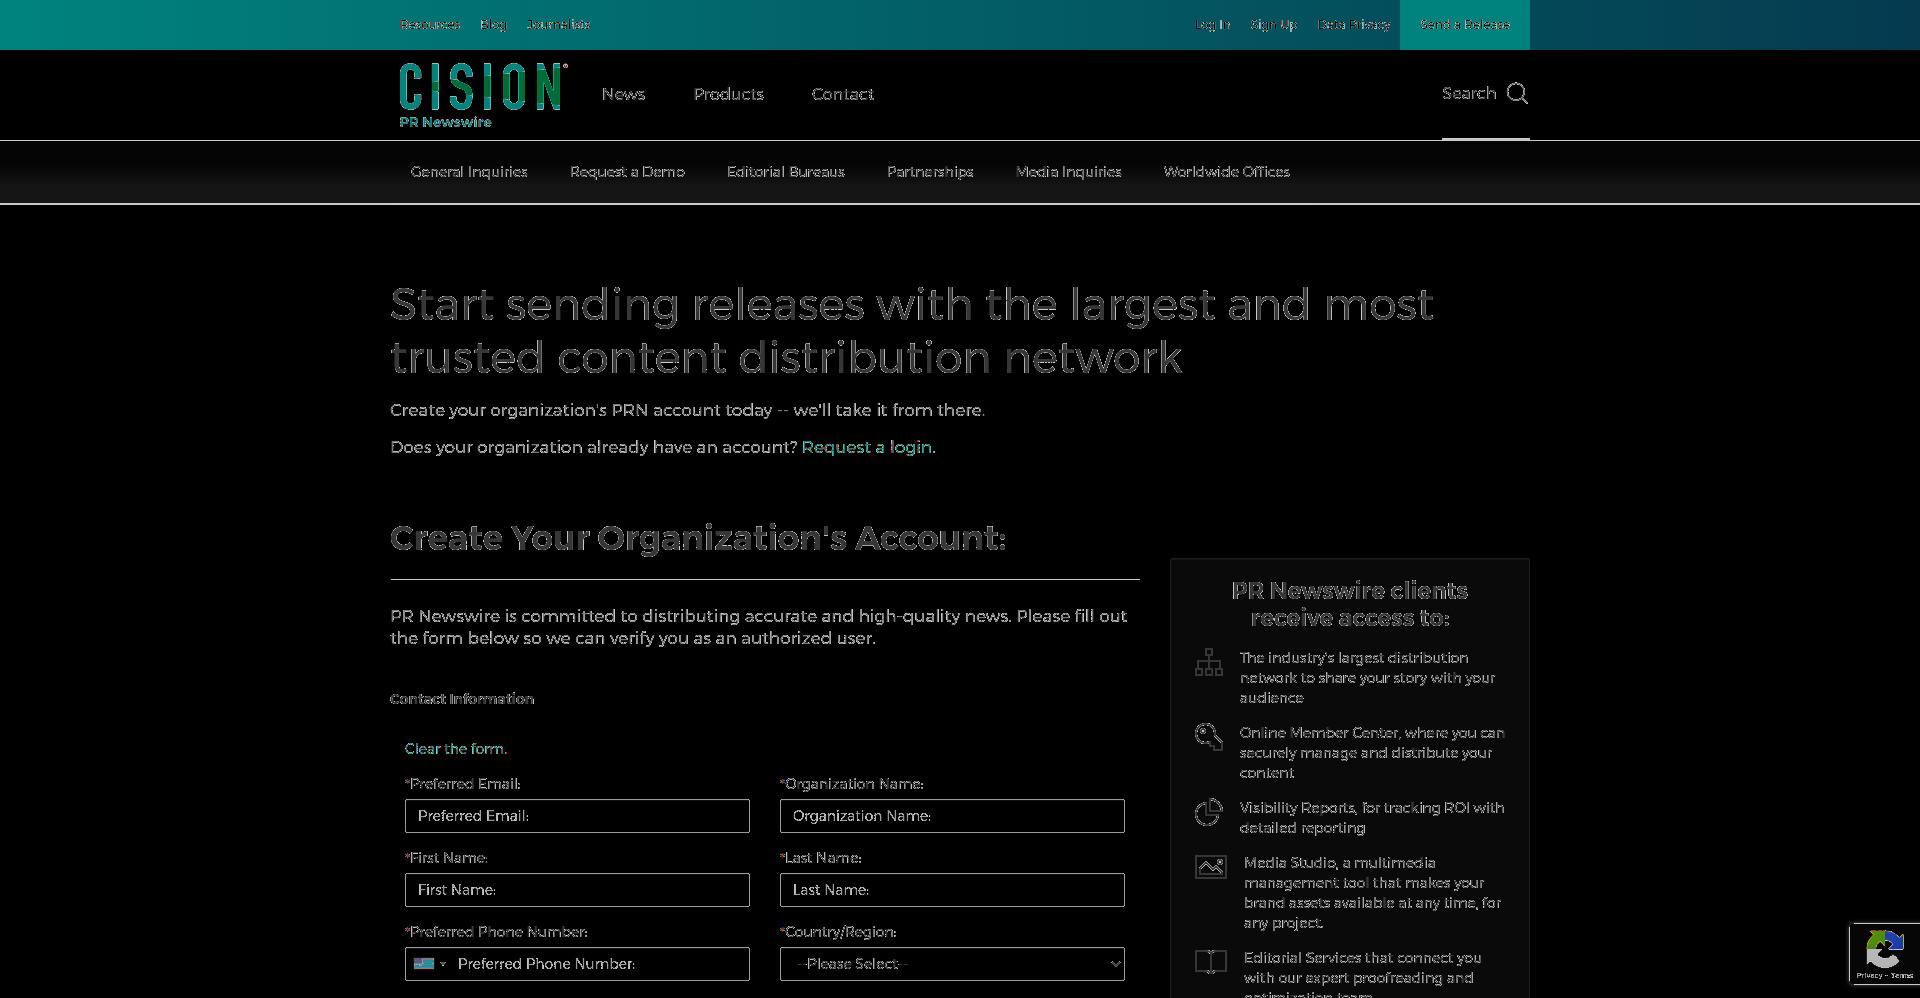Open the phone country flag selector
1920x998 pixels.
point(430,964)
